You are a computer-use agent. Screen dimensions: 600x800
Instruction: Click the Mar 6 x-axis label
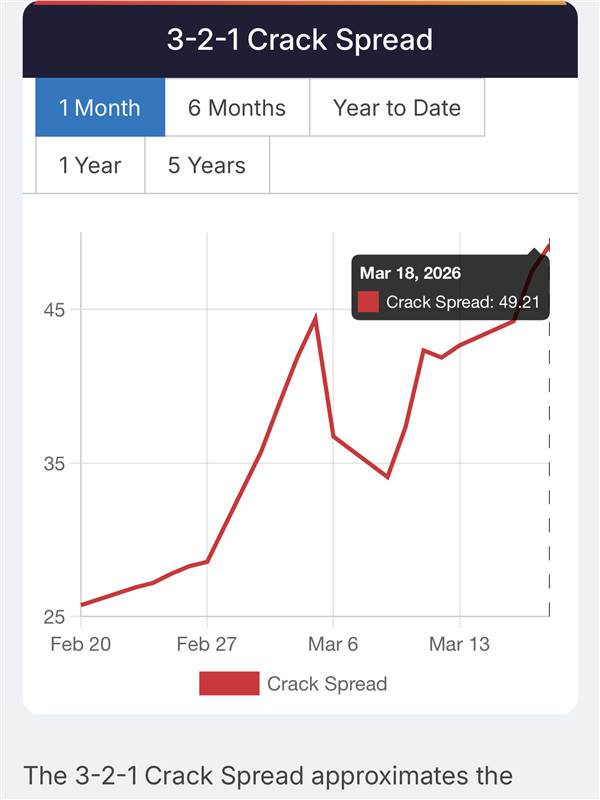(333, 644)
